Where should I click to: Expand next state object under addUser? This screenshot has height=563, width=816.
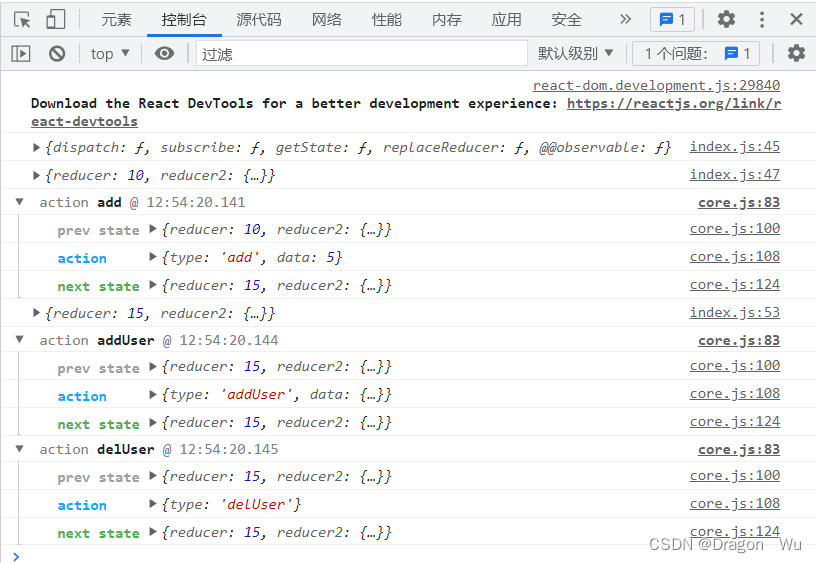coord(153,423)
